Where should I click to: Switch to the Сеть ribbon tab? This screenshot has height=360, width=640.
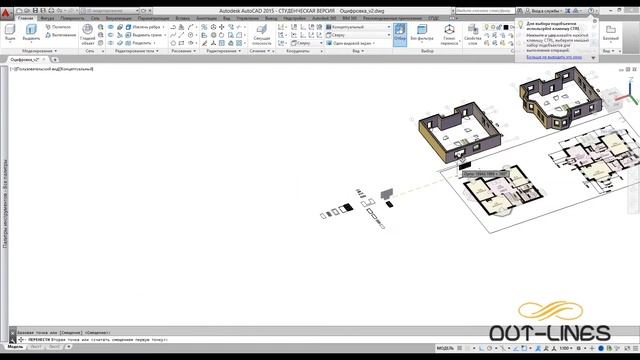point(95,18)
